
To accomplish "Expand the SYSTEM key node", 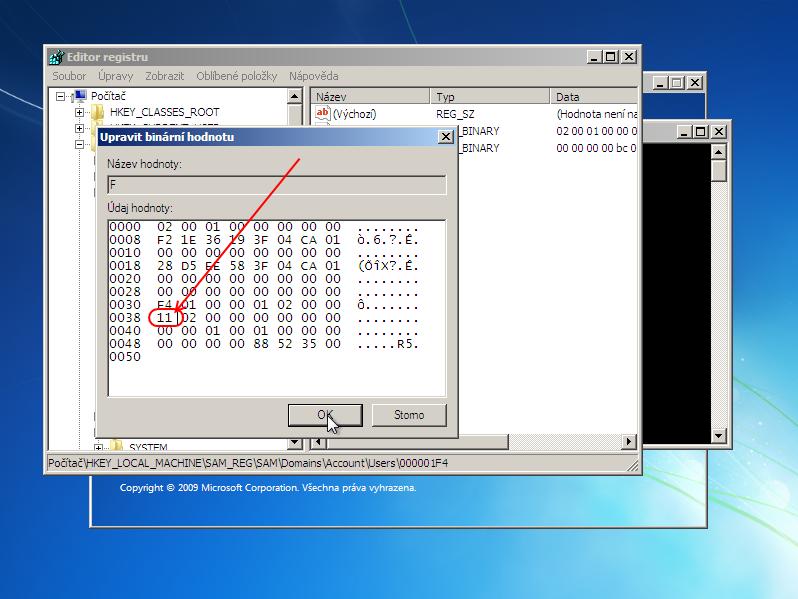I will [98, 446].
